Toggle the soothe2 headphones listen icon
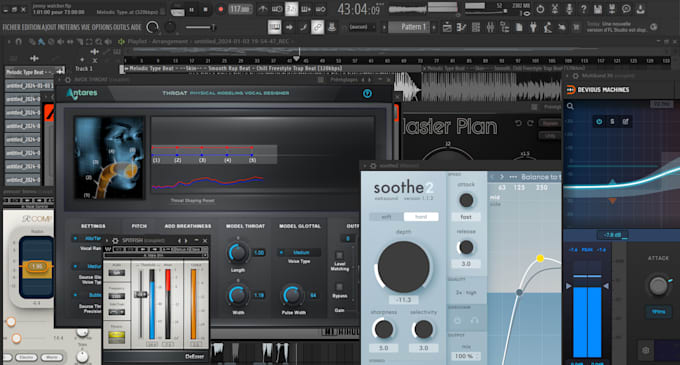This screenshot has height=365, width=680. 474,321
